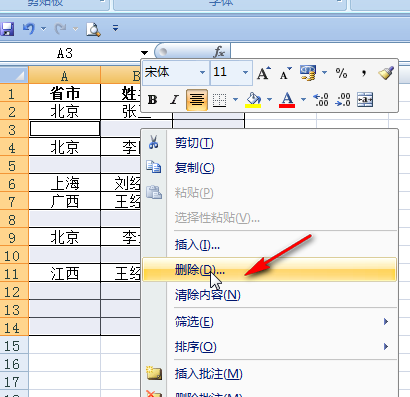
Task: Click the yellow Fill Color bucket
Action: [x=253, y=100]
